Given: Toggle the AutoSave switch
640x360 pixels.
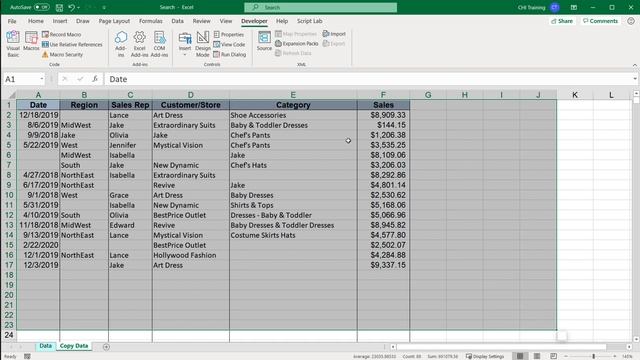Looking at the screenshot, I should [x=41, y=7].
